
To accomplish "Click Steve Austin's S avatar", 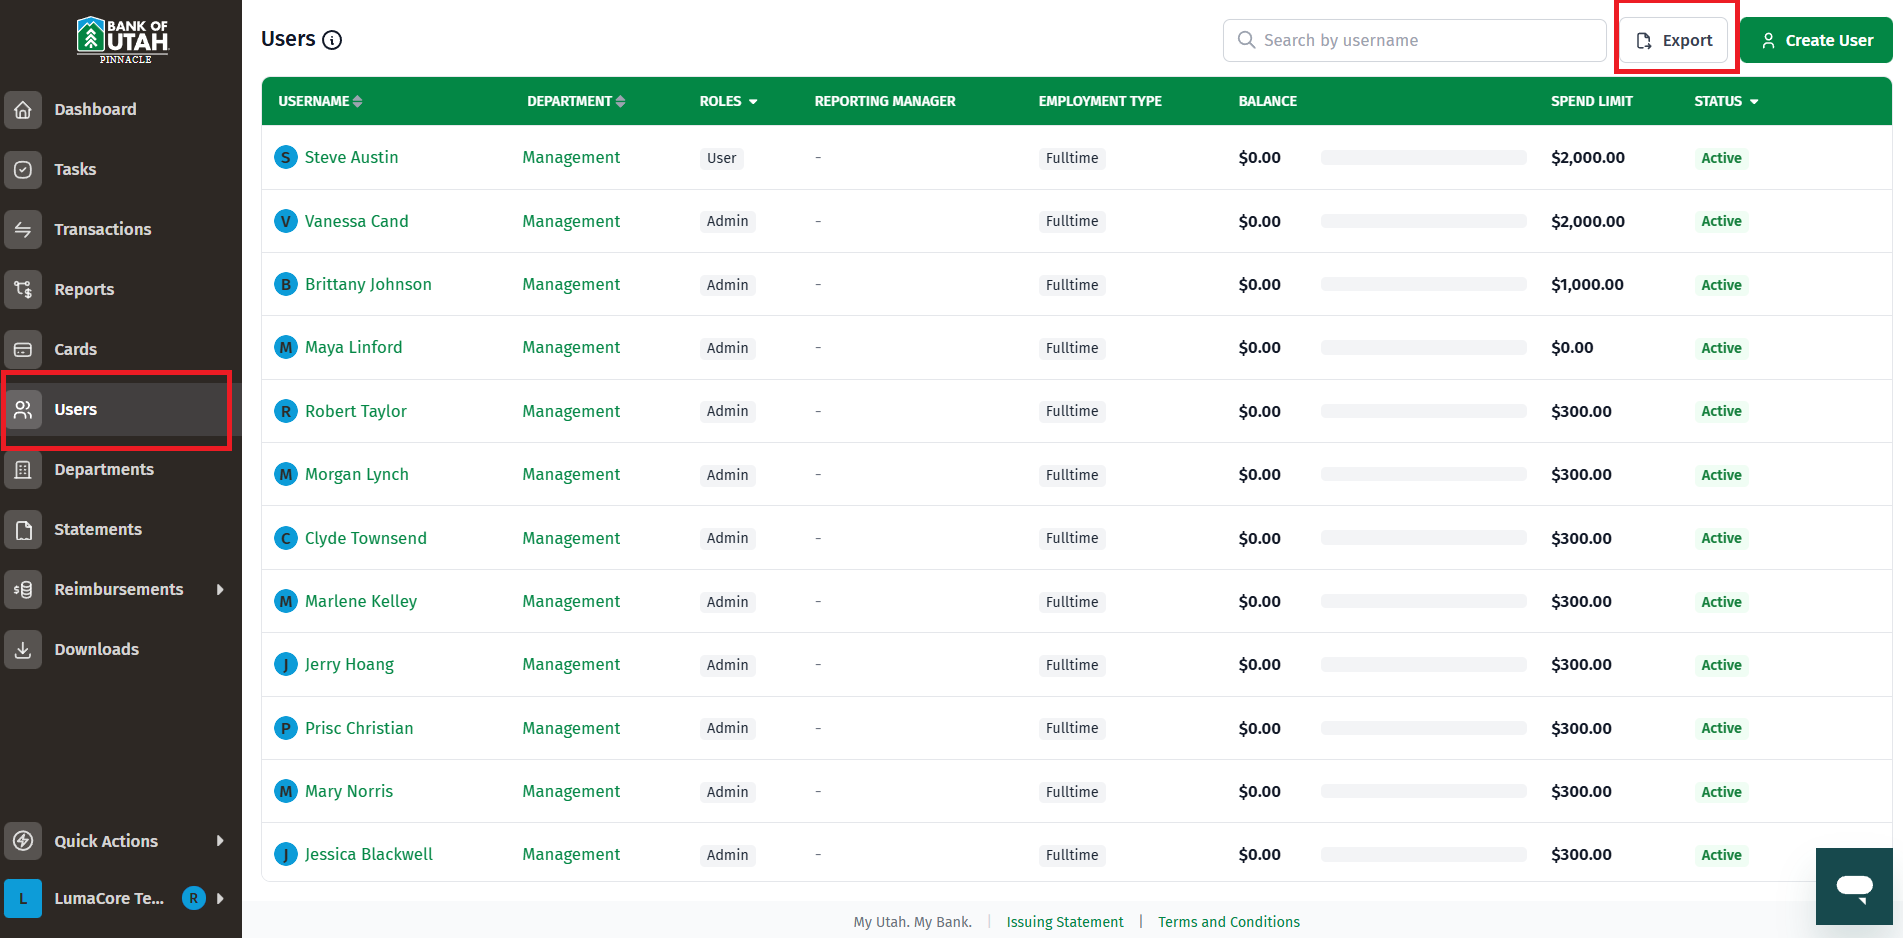I will point(286,157).
